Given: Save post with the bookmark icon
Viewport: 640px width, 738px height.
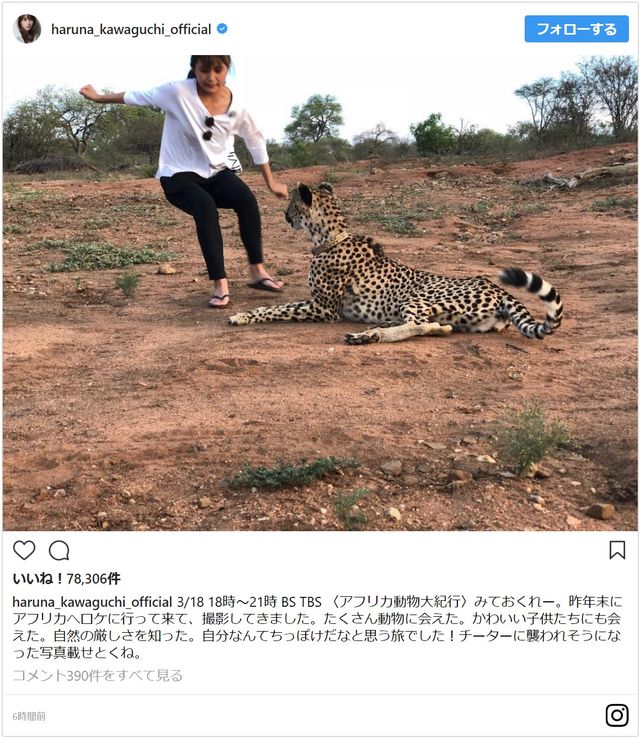Looking at the screenshot, I should click(x=617, y=550).
